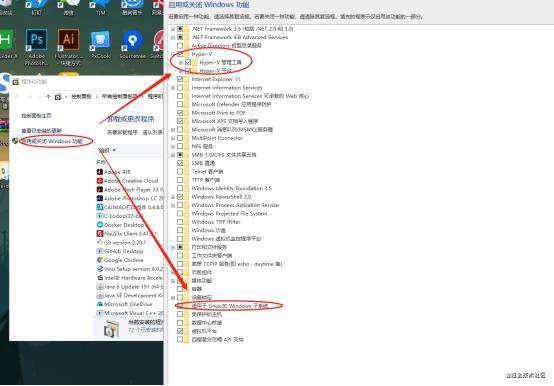The image size is (554, 386).
Task: Click the Microsoft OneDrive program icon
Action: [x=100, y=304]
